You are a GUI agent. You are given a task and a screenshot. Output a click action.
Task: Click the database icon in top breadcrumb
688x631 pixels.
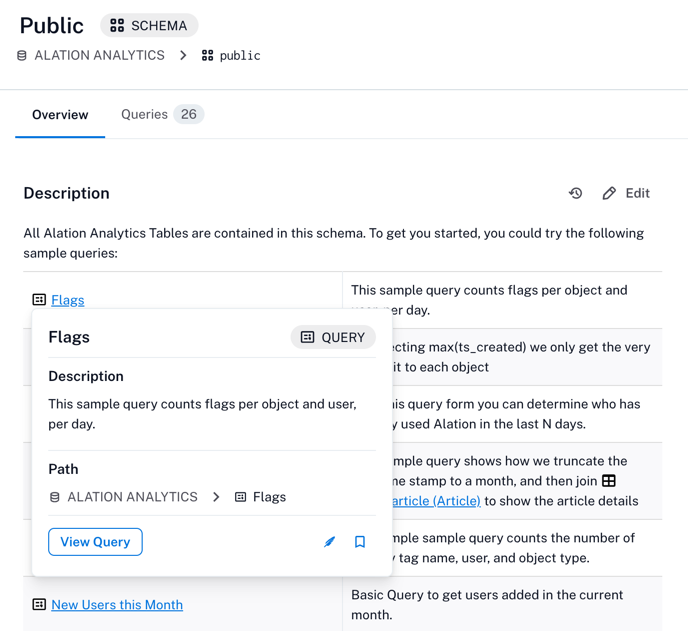tap(22, 55)
